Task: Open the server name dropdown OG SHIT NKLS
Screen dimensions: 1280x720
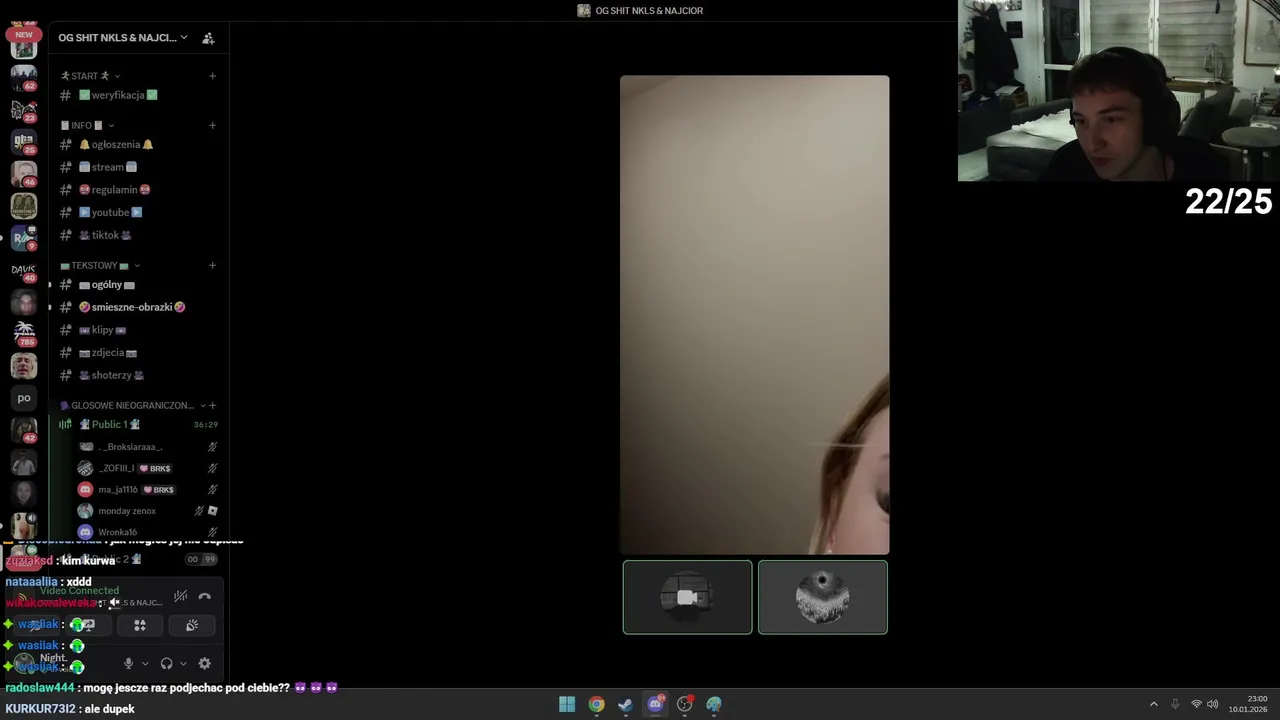Action: pyautogui.click(x=122, y=38)
